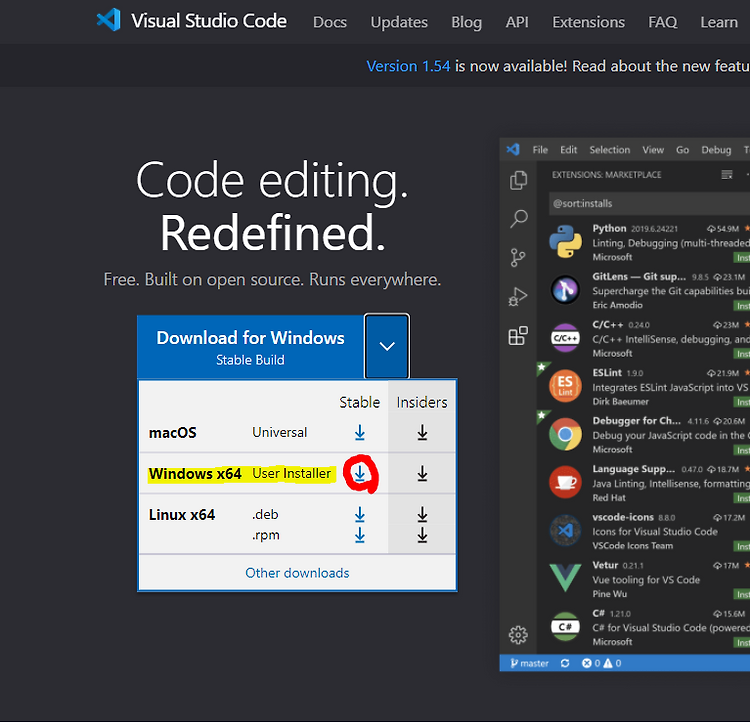Click the Visual Studio Code title text
Screen dimensions: 750x728
point(209,21)
